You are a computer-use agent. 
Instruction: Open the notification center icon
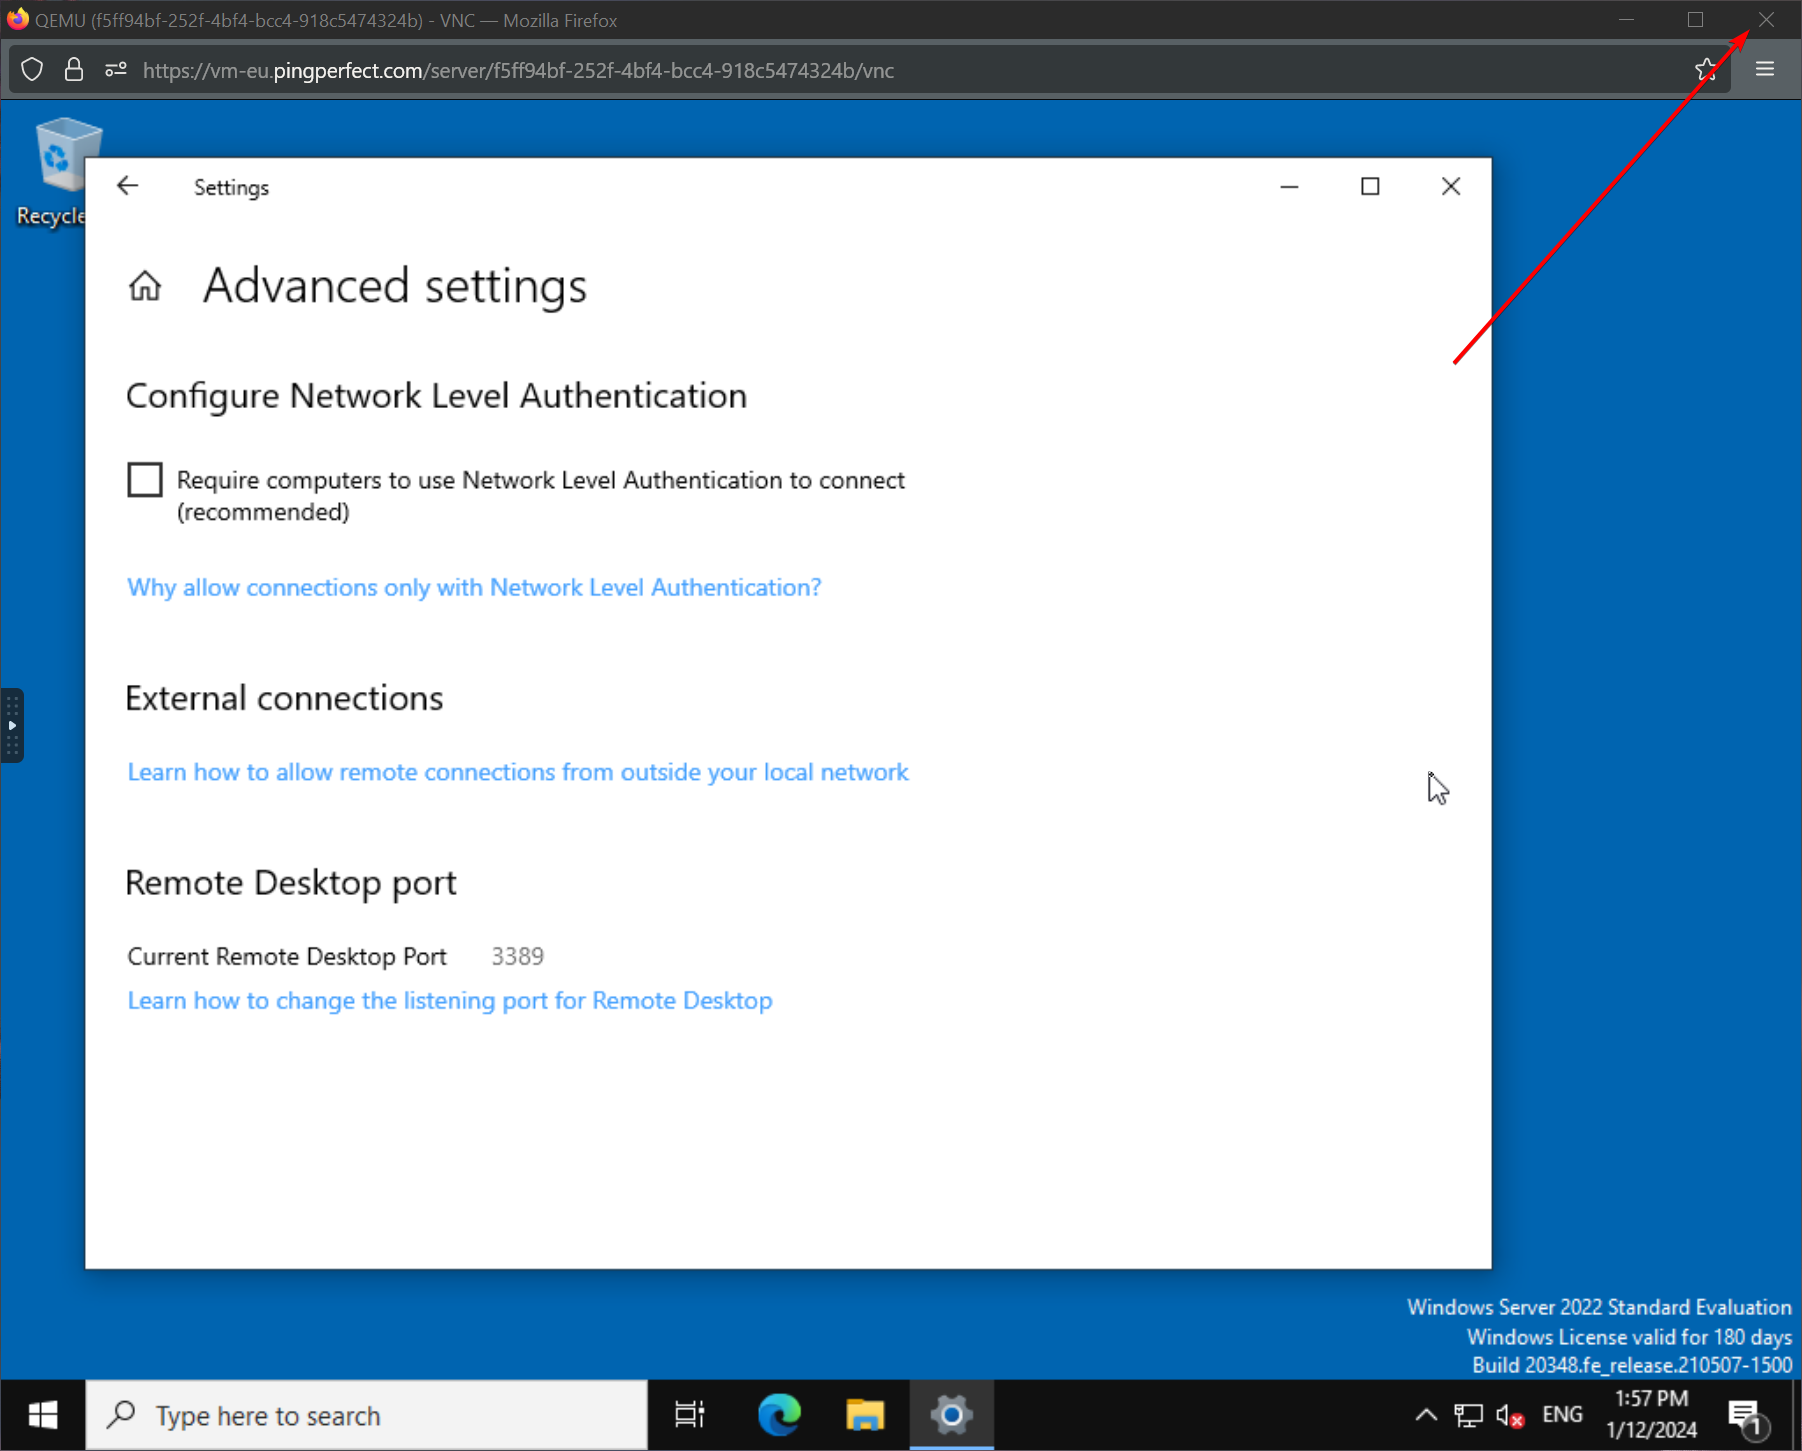pyautogui.click(x=1746, y=1415)
